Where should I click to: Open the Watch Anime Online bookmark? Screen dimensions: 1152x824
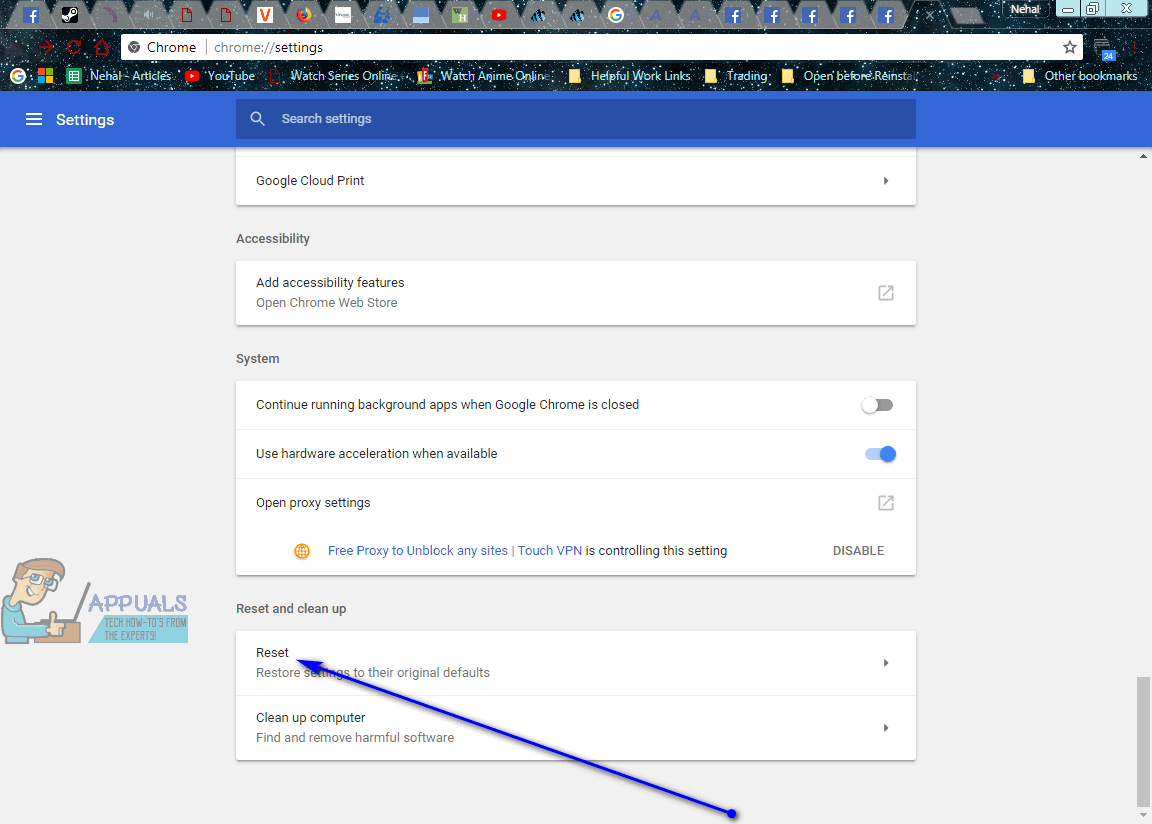click(x=483, y=76)
